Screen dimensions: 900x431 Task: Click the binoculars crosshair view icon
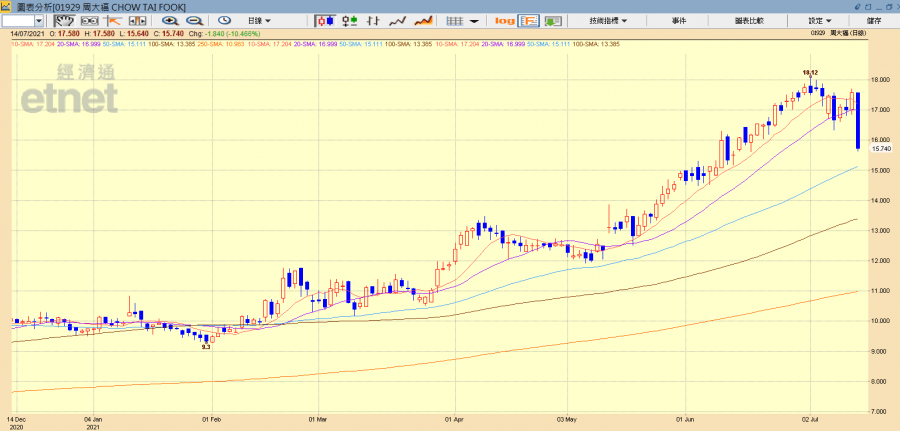click(x=90, y=20)
